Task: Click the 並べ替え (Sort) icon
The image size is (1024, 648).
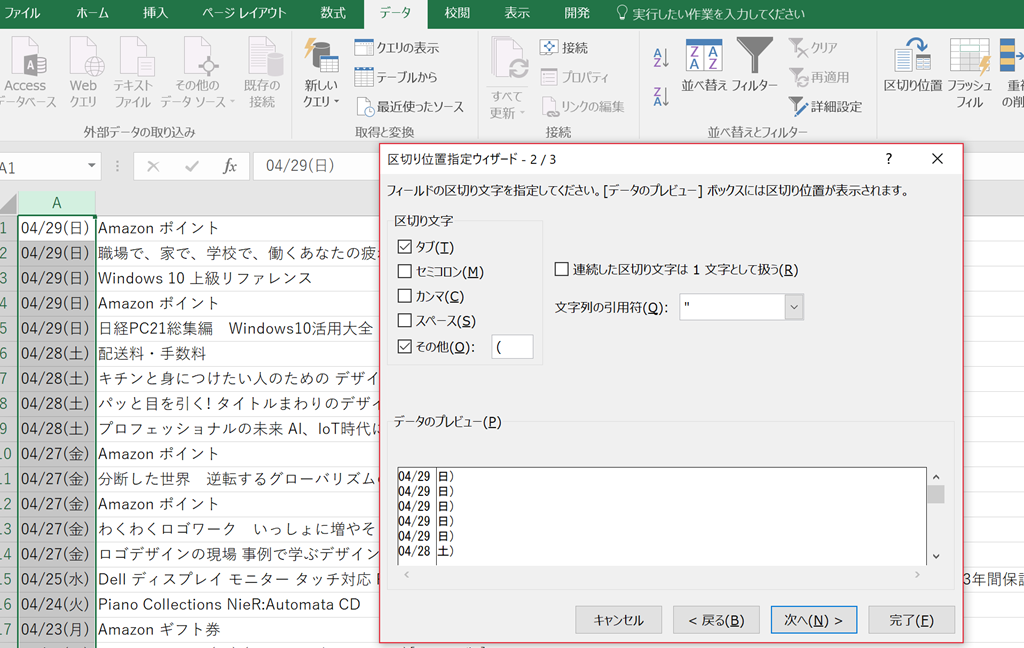Action: pos(704,56)
